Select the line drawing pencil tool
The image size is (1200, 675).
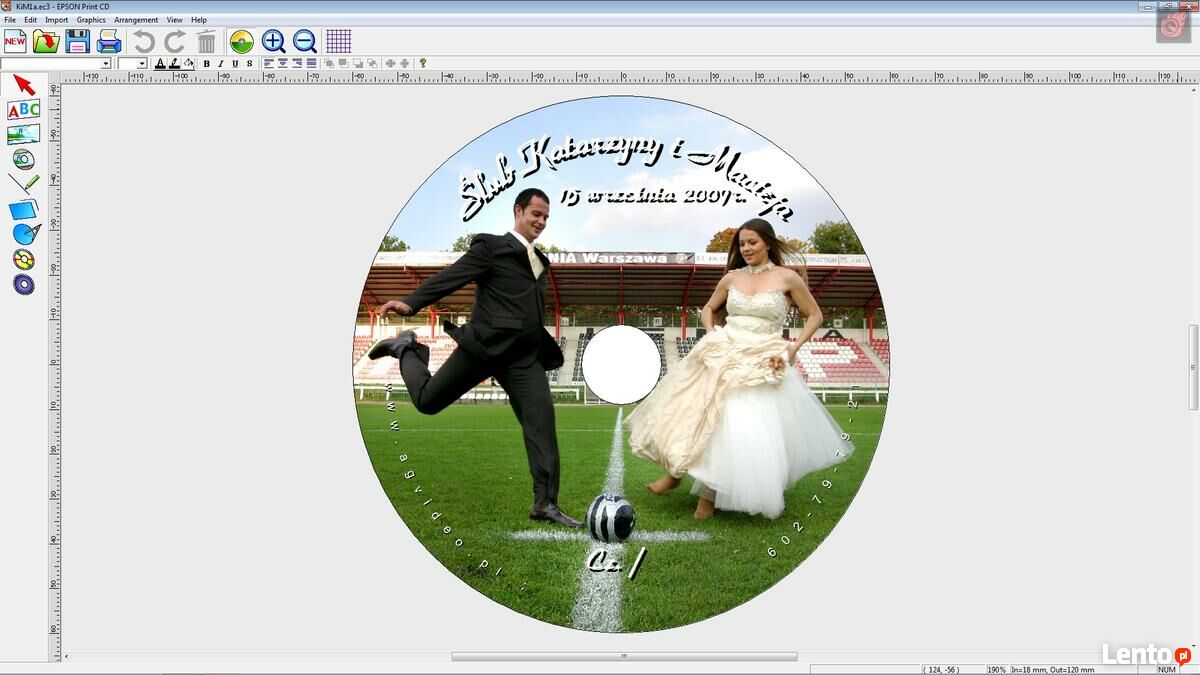point(24,184)
